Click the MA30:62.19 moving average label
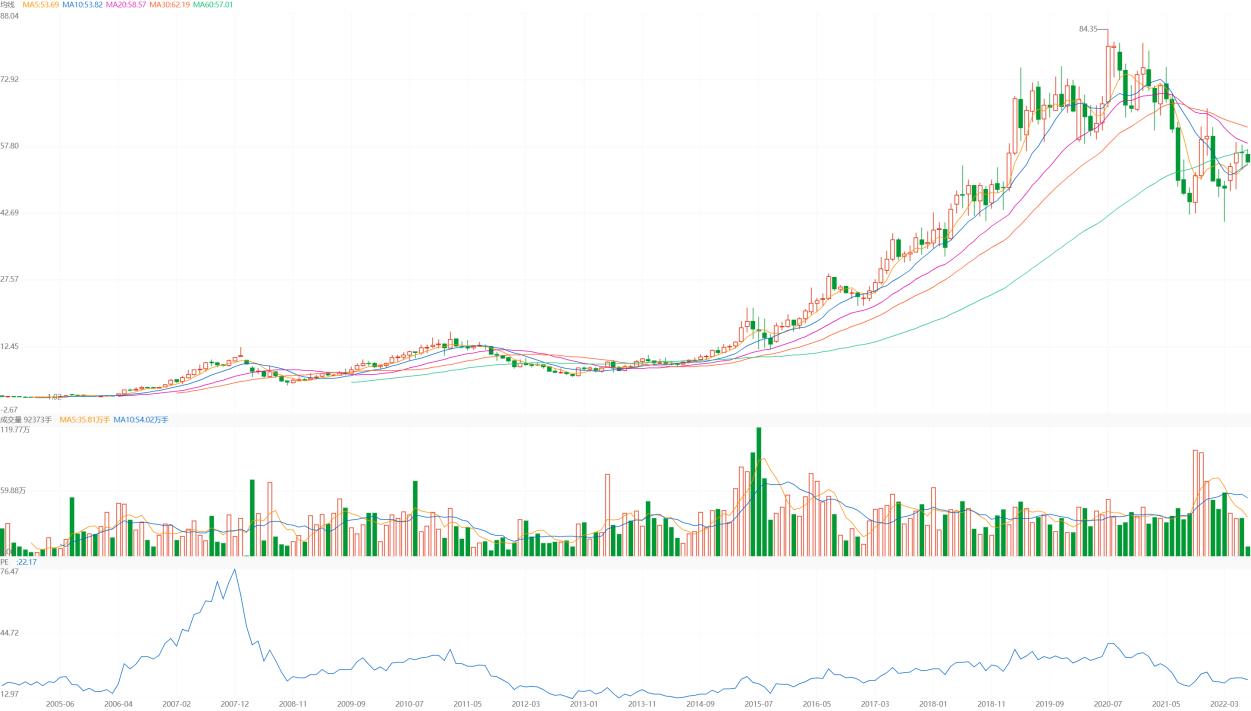 coord(170,5)
